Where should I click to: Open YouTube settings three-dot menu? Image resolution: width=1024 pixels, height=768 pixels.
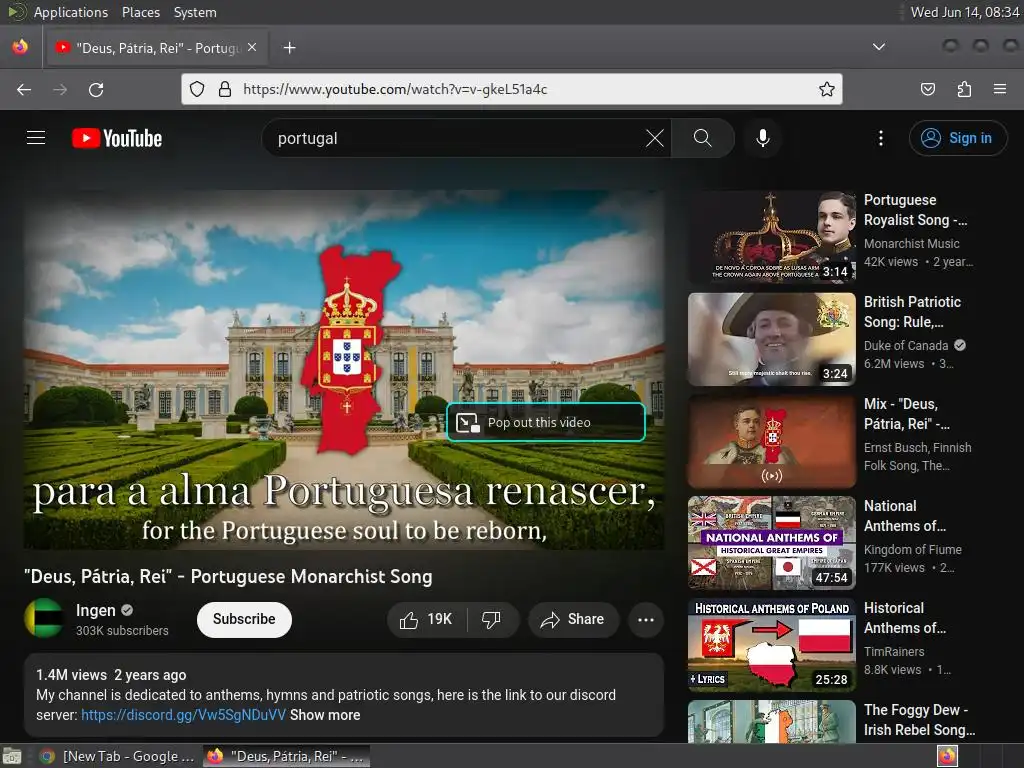880,138
